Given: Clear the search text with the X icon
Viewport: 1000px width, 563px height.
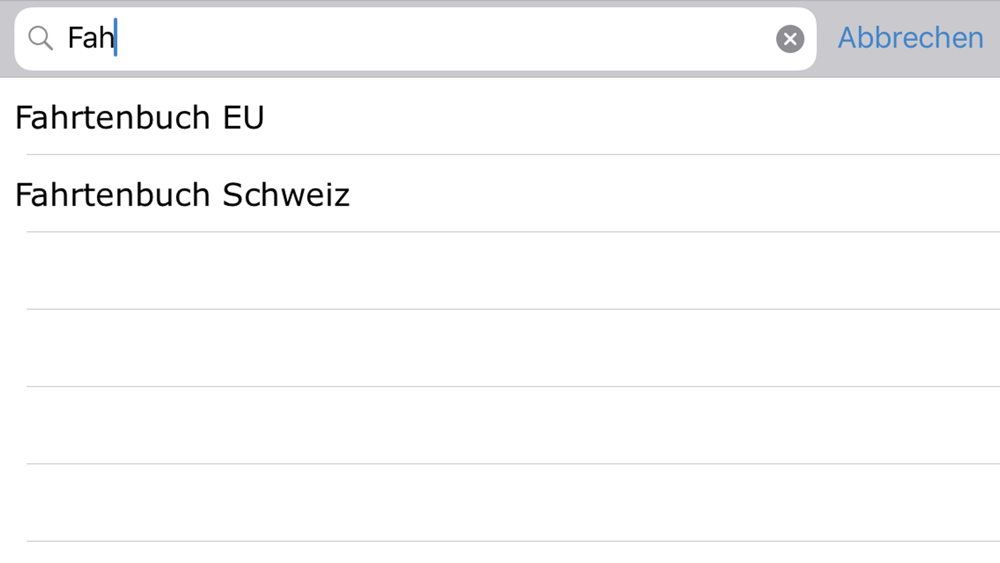Looking at the screenshot, I should (x=790, y=39).
